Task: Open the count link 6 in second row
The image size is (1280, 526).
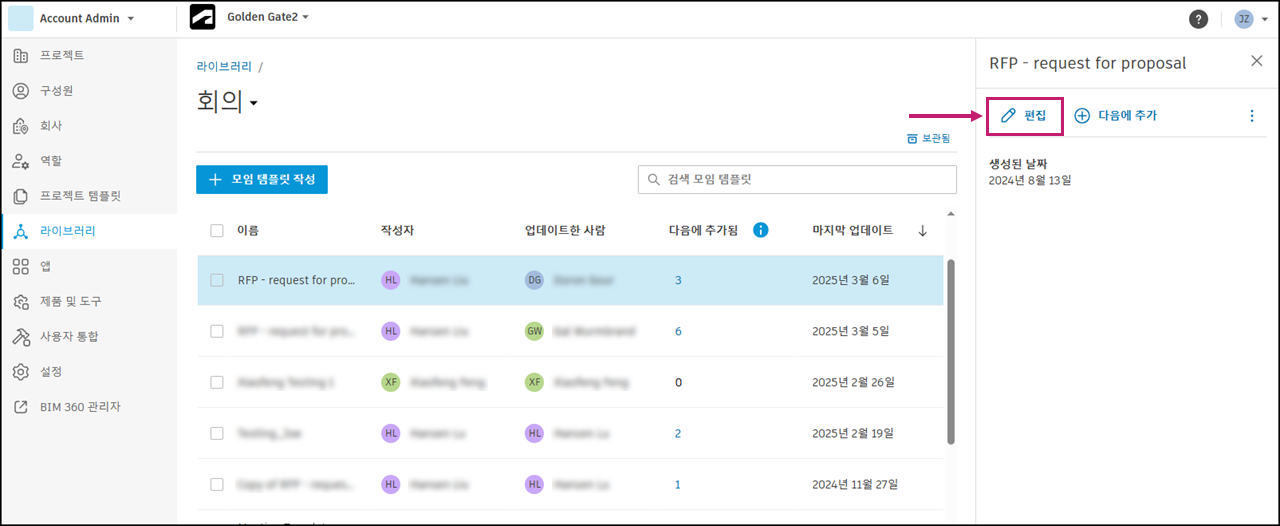Action: [678, 331]
